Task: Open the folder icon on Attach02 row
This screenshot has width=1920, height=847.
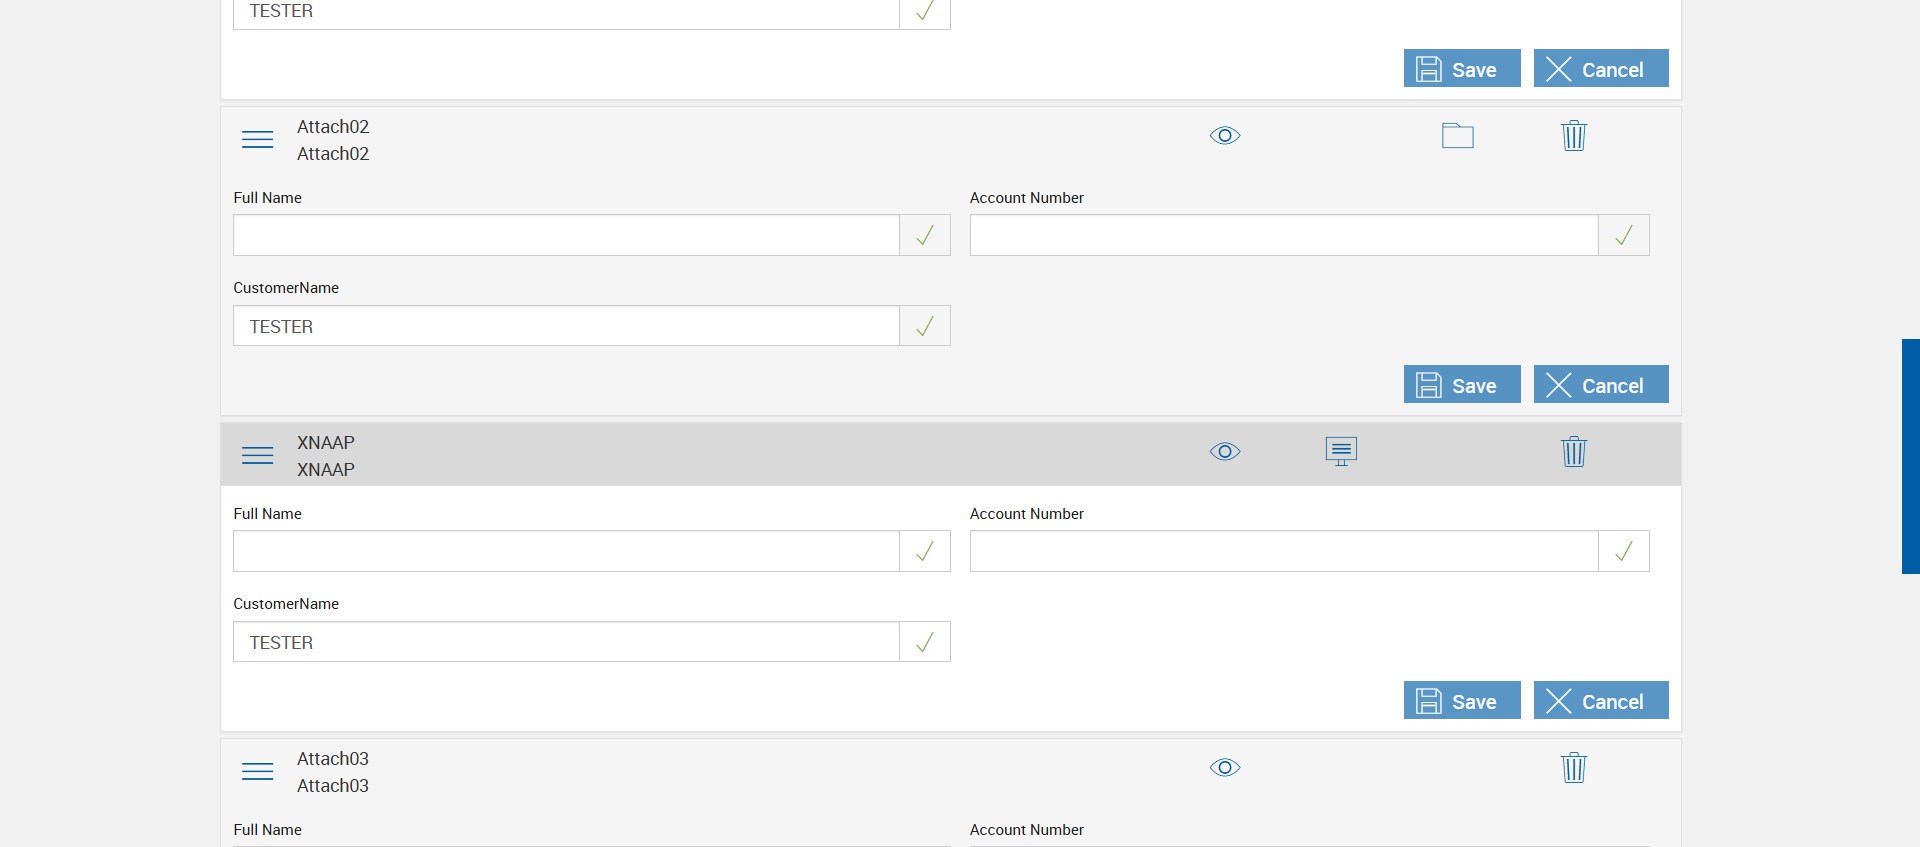Action: [x=1457, y=135]
